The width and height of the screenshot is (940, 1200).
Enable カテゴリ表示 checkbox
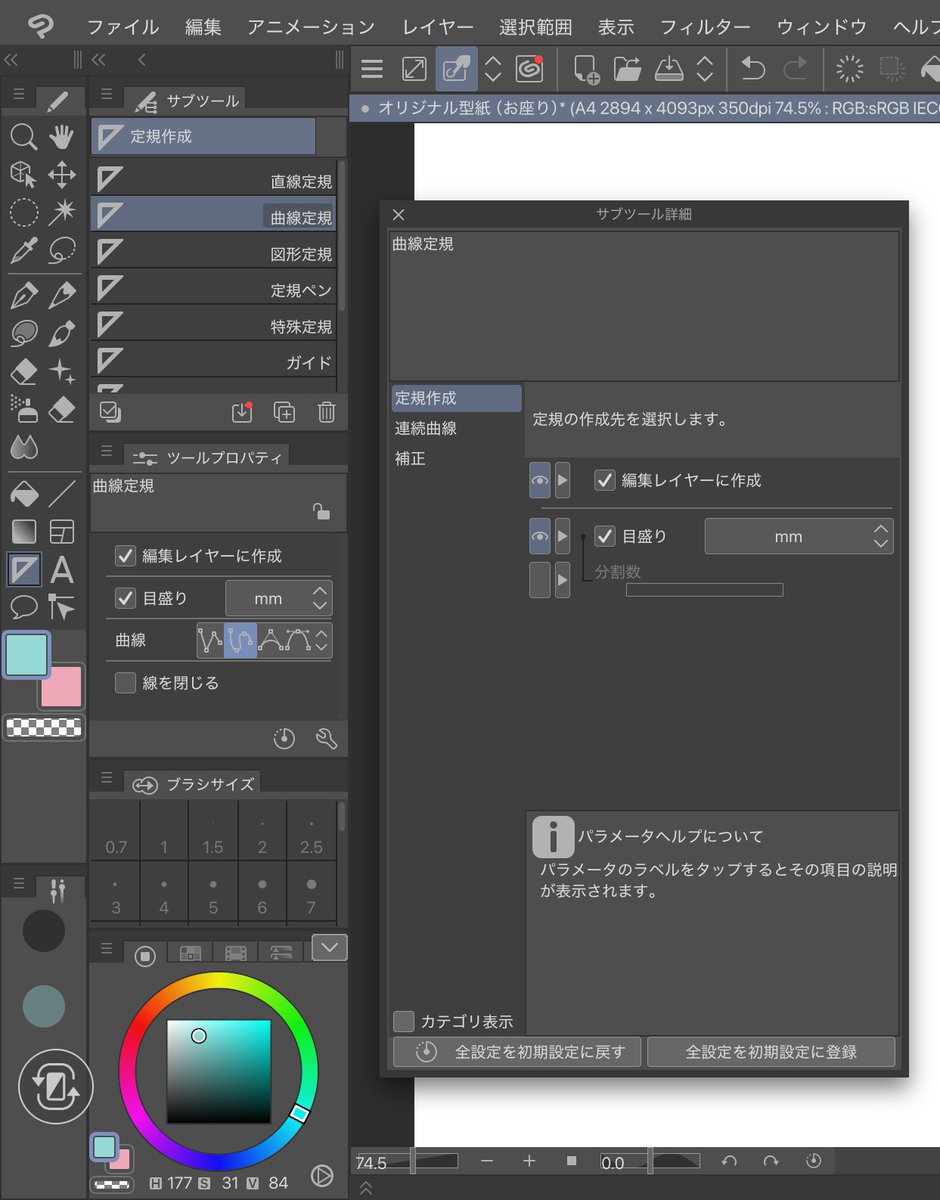[404, 1021]
